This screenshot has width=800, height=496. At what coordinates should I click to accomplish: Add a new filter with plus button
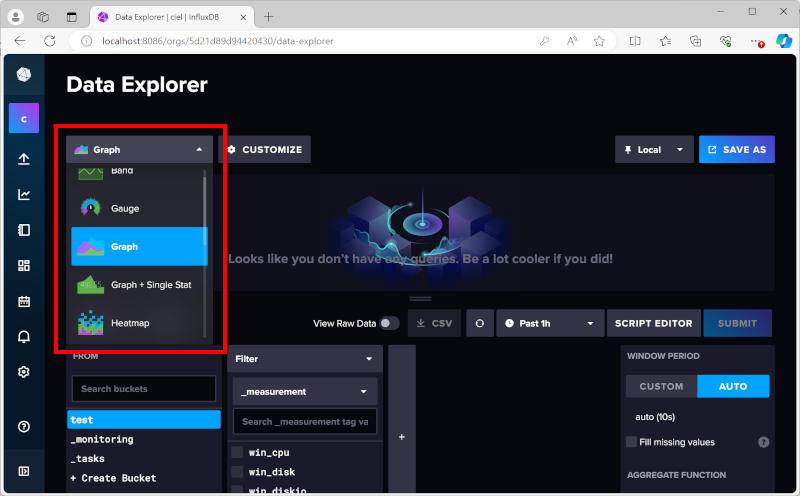click(402, 437)
